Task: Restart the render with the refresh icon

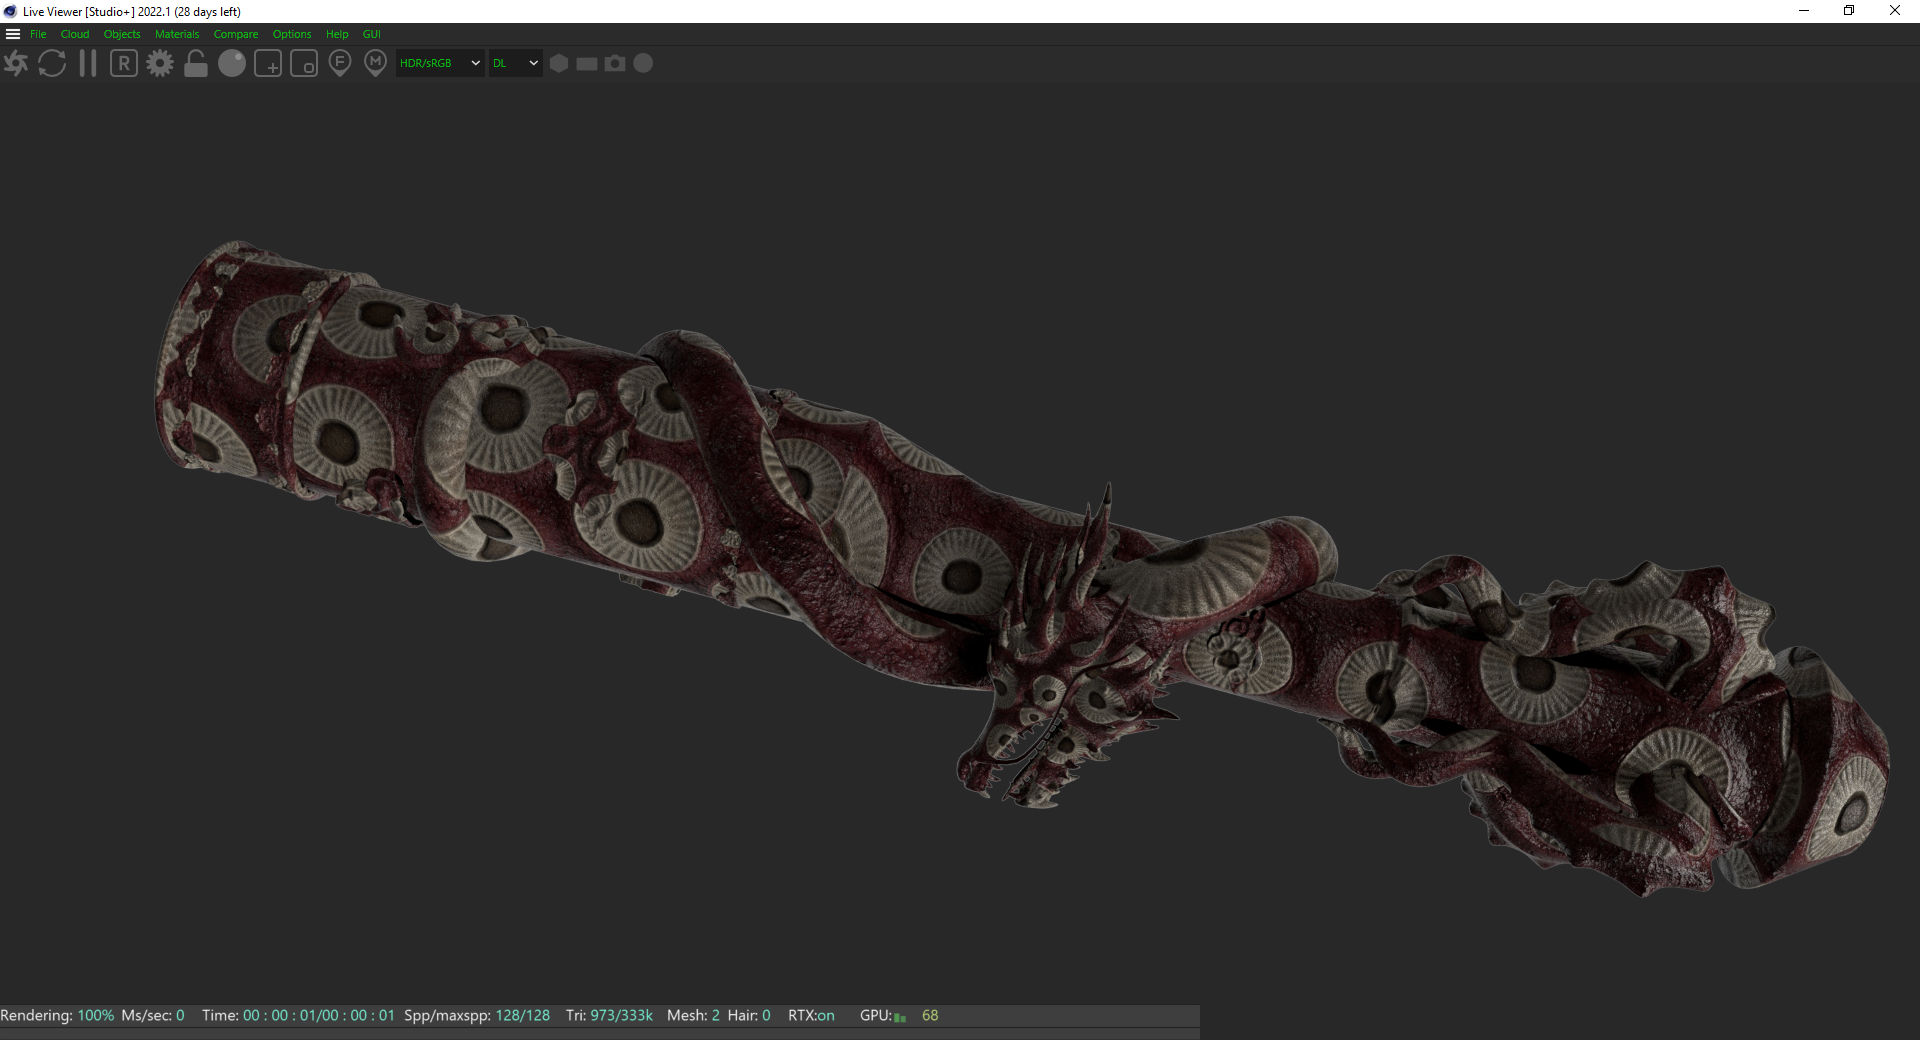Action: tap(52, 64)
